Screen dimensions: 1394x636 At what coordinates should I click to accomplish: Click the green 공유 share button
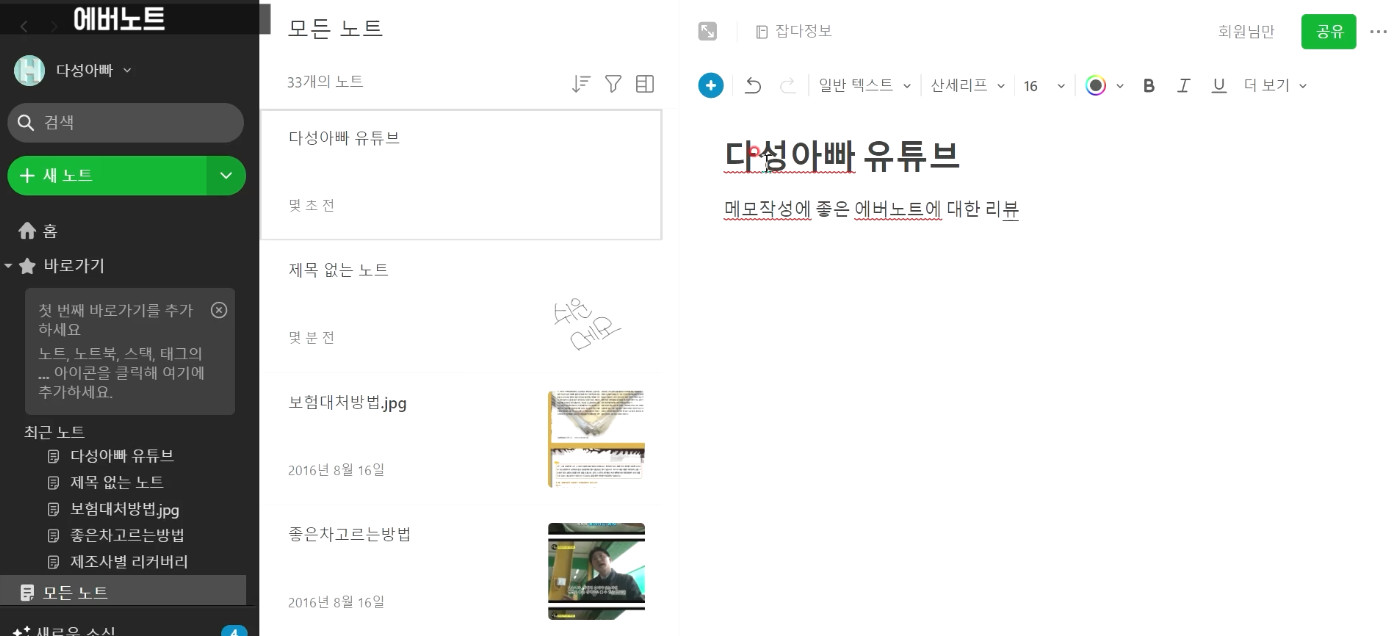[1329, 31]
